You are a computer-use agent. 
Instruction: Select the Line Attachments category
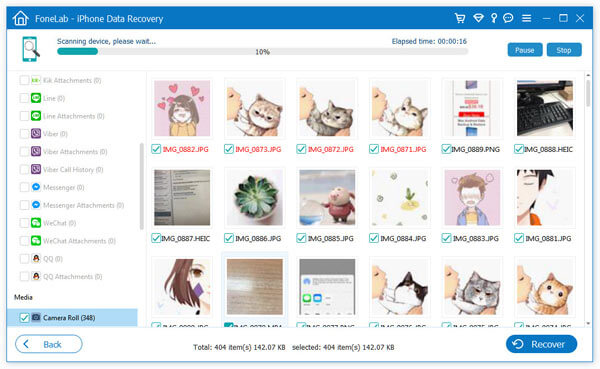[x=73, y=116]
